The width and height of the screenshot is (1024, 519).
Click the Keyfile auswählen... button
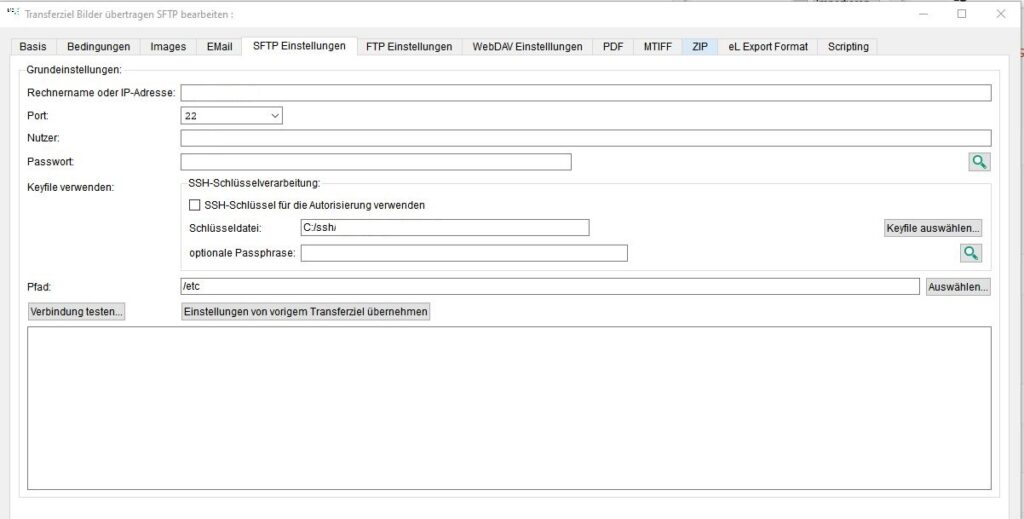point(933,228)
